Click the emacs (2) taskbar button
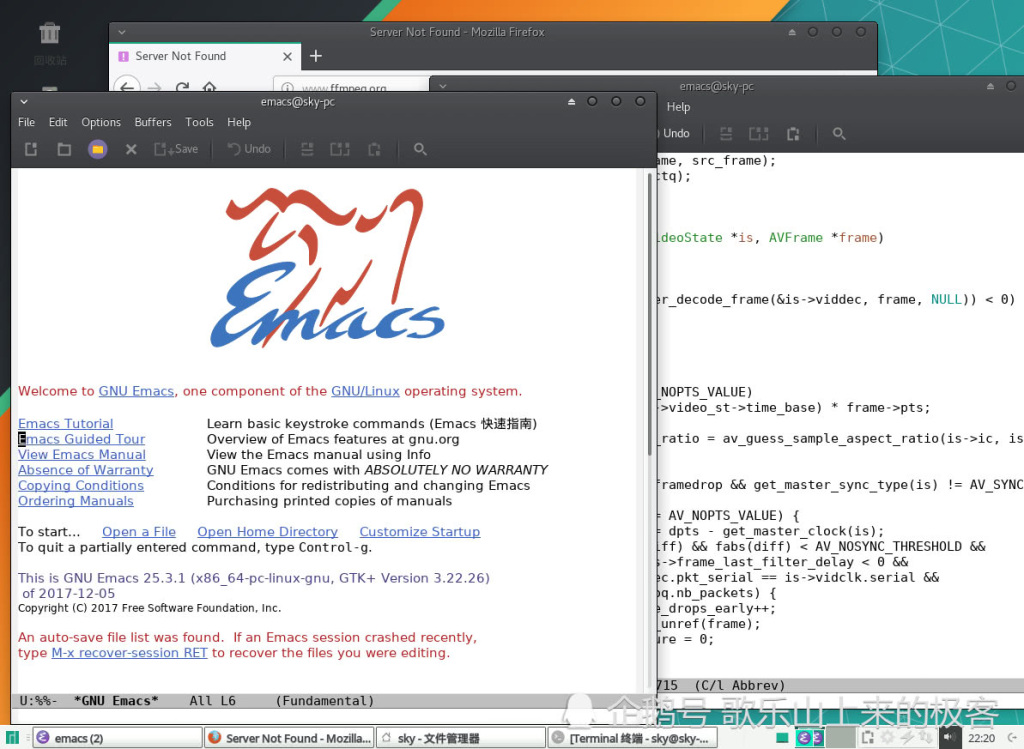Screen dimensions: 1024x749 118,738
